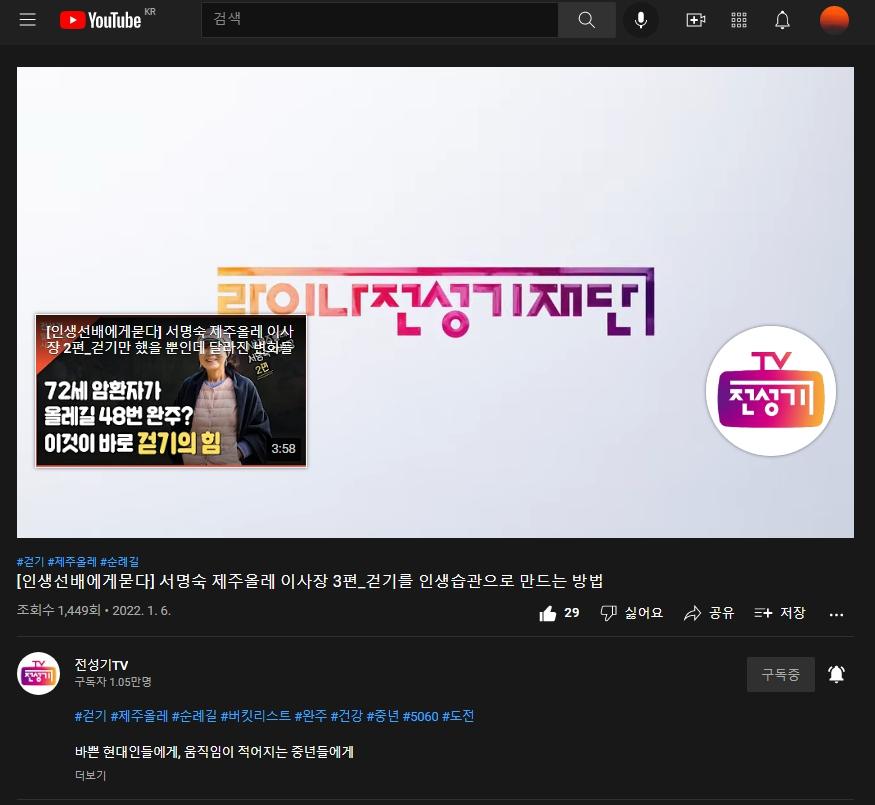
Task: Open the 전성기TV channel name link
Action: coord(102,664)
